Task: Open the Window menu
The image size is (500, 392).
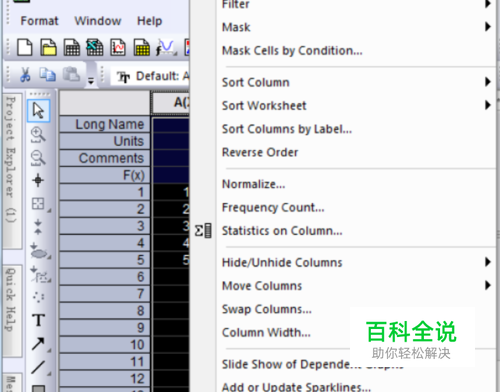Action: [x=98, y=21]
